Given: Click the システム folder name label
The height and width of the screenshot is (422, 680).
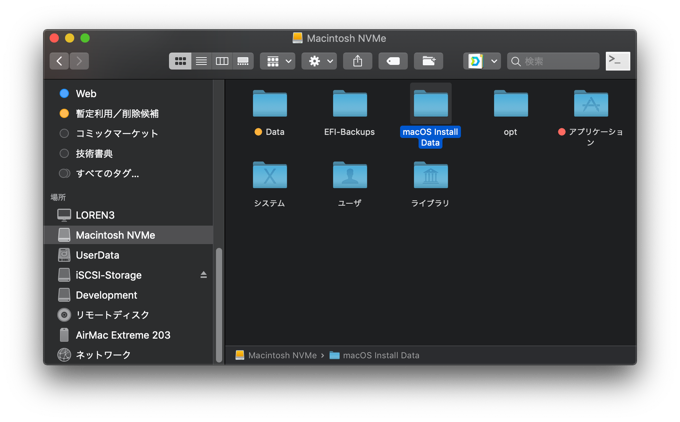Looking at the screenshot, I should 269,203.
